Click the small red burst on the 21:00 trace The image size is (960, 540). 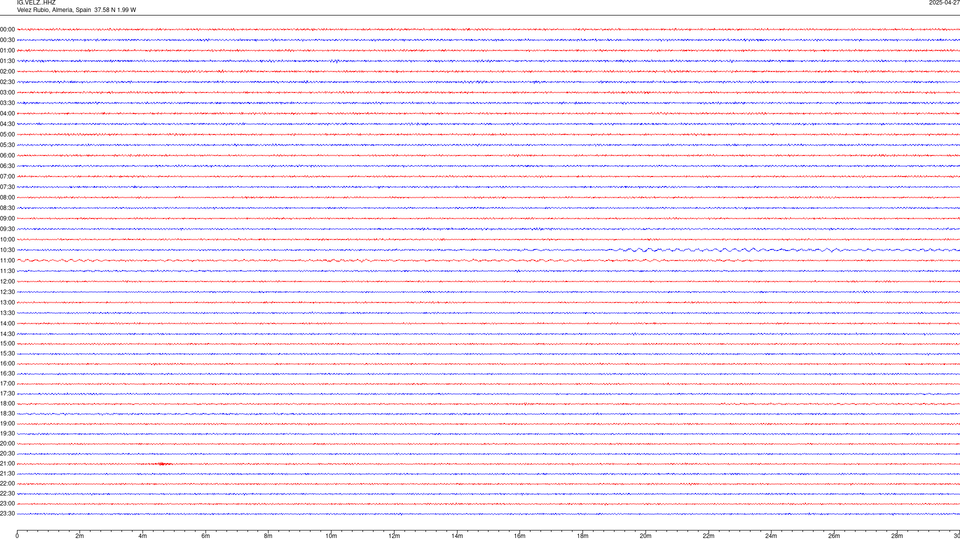point(162,464)
